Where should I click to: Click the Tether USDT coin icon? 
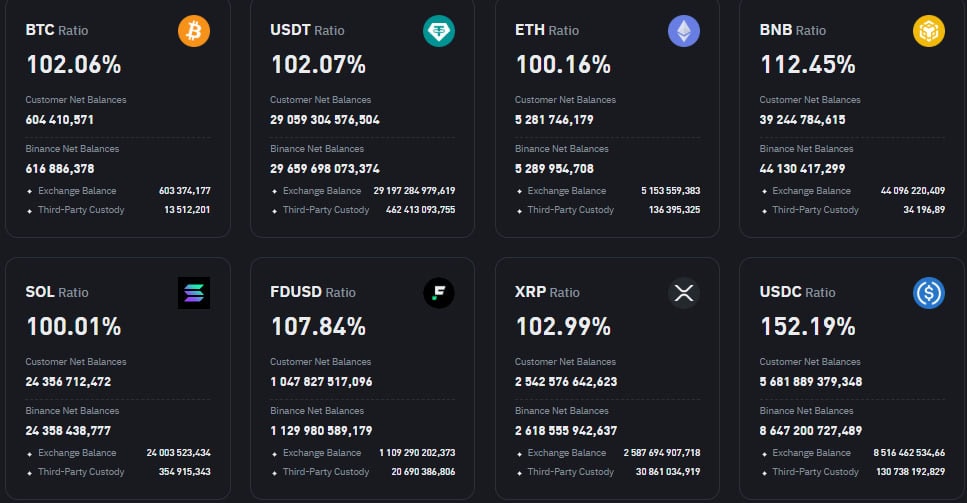coord(438,31)
